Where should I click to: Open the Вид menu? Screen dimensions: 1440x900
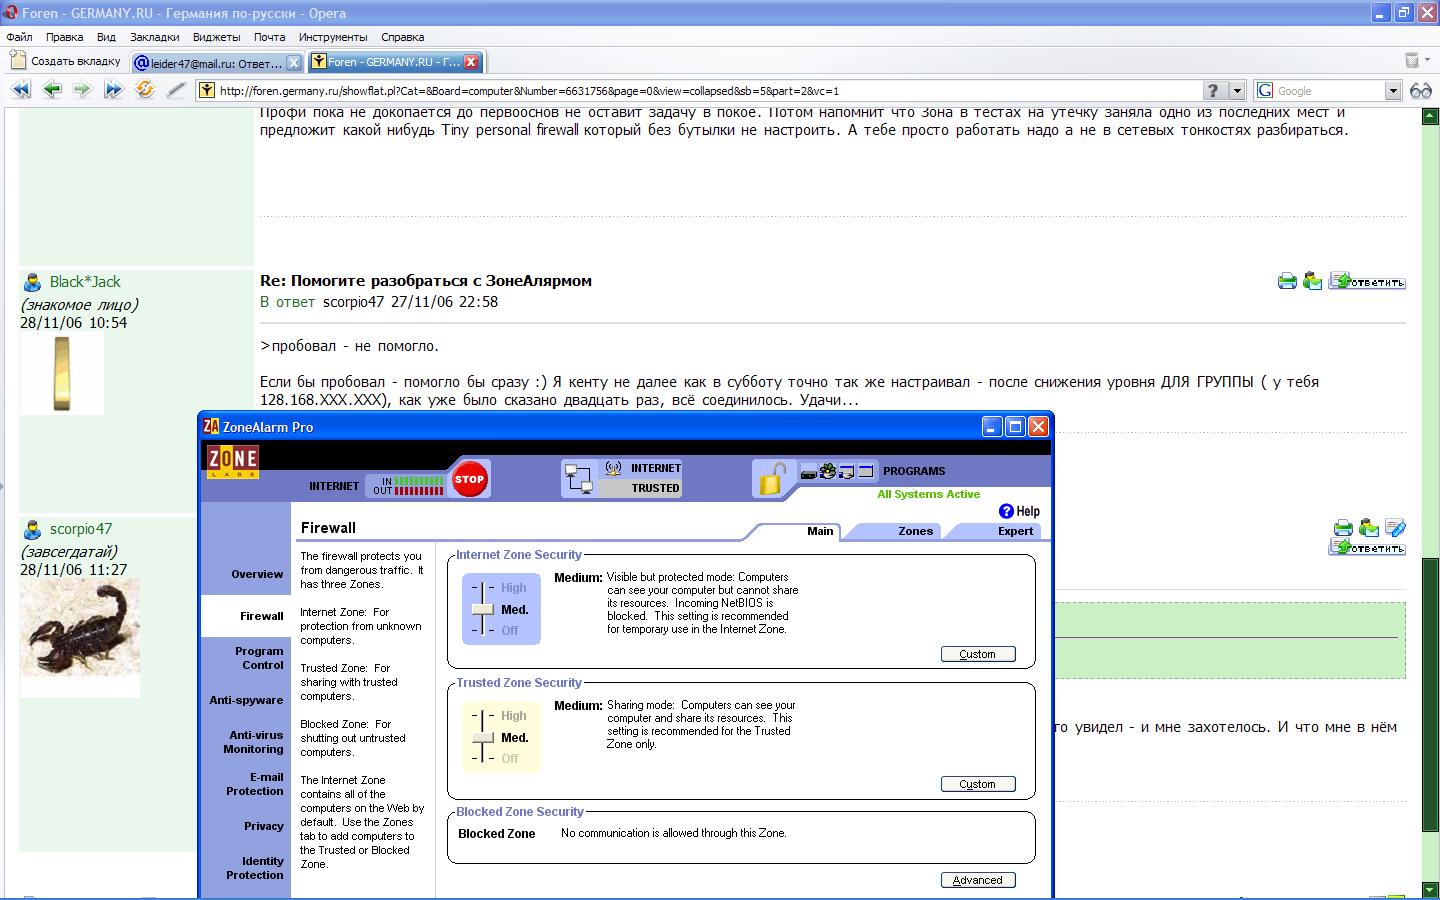[106, 37]
